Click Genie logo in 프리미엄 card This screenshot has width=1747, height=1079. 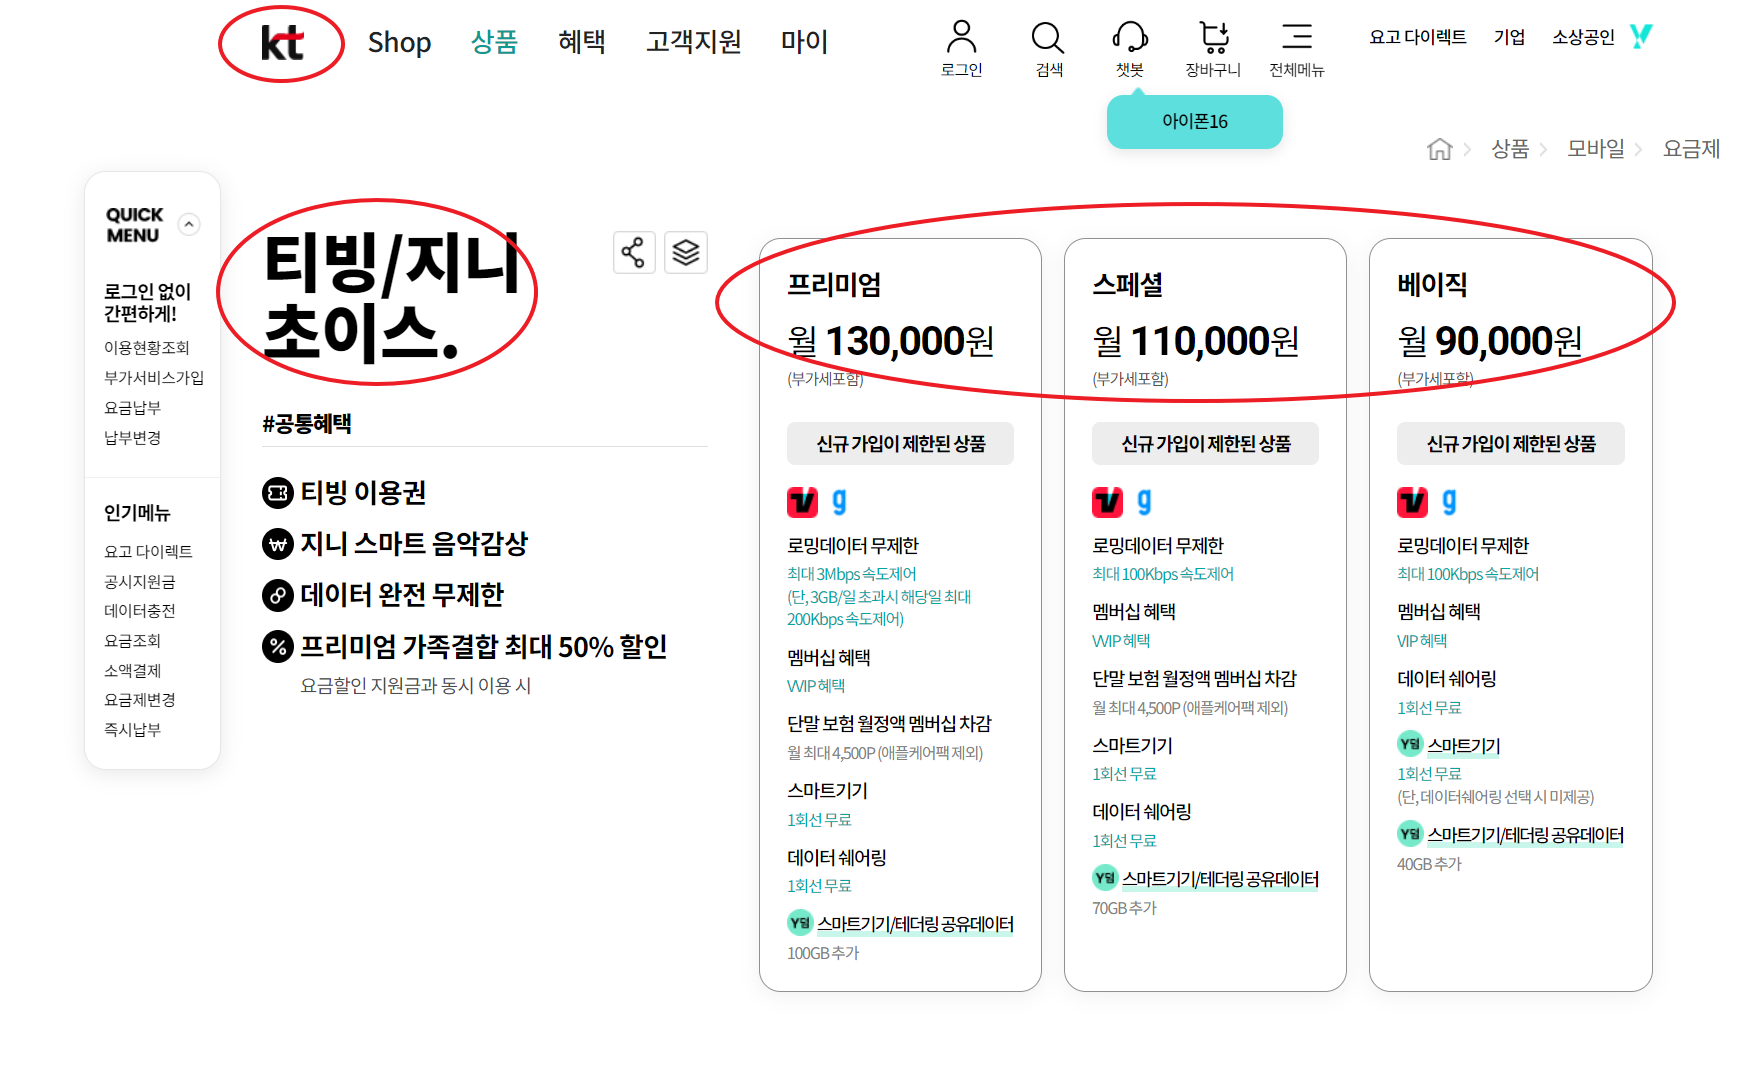click(840, 501)
